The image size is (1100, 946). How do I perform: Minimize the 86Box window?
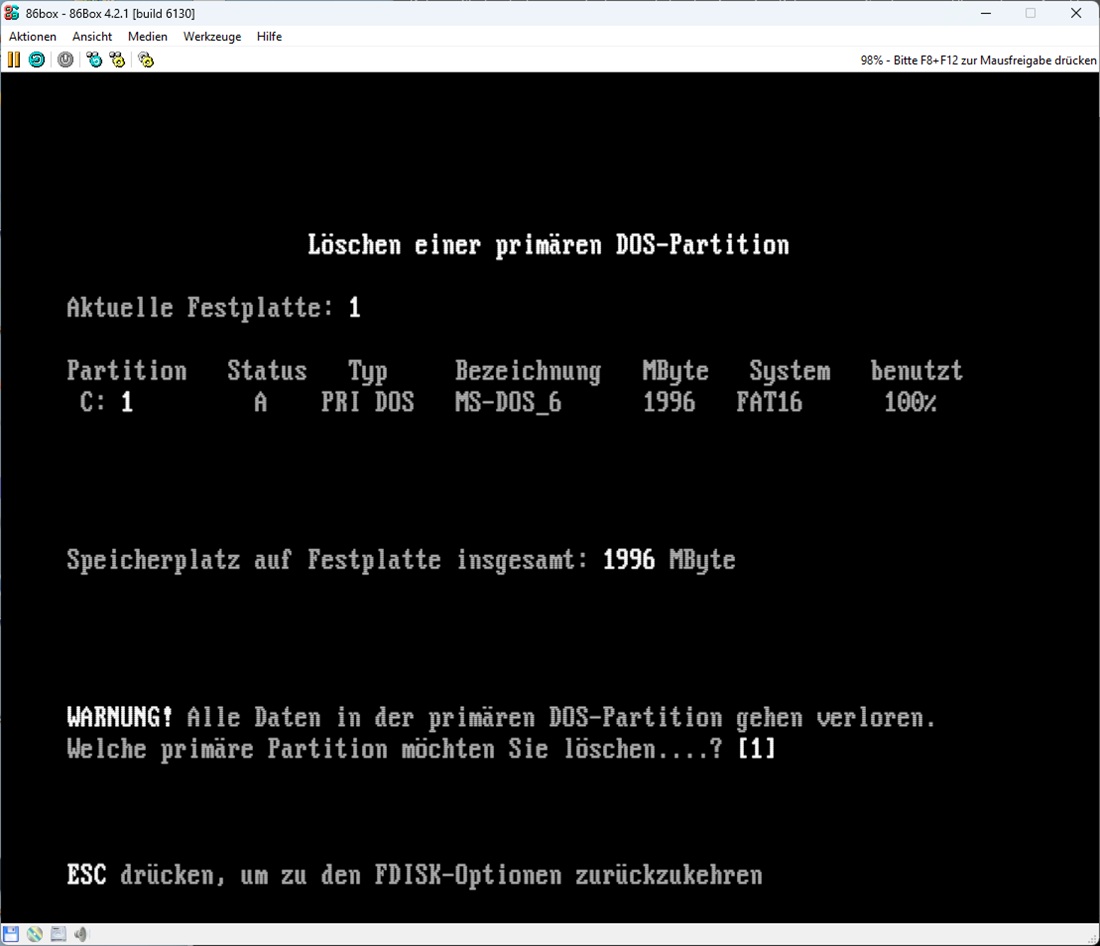point(984,13)
